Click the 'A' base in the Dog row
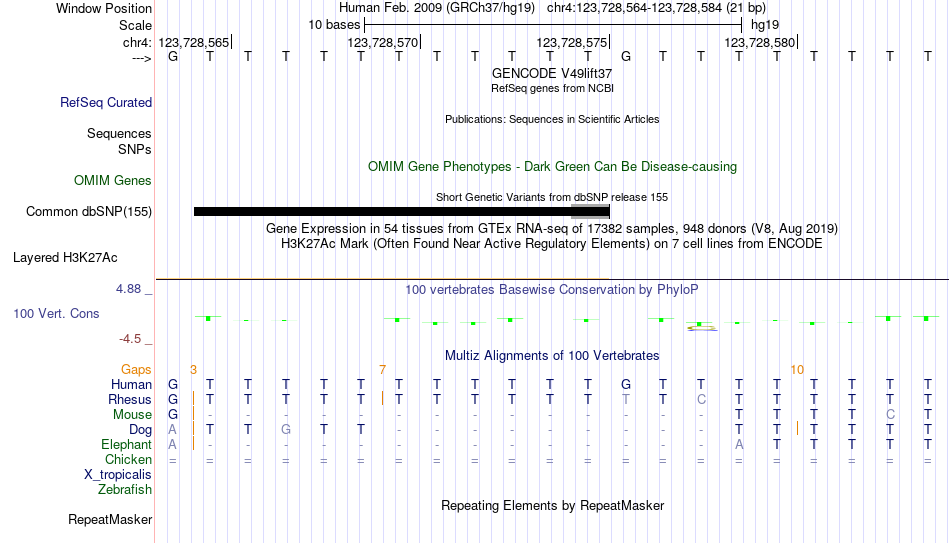 (173, 430)
